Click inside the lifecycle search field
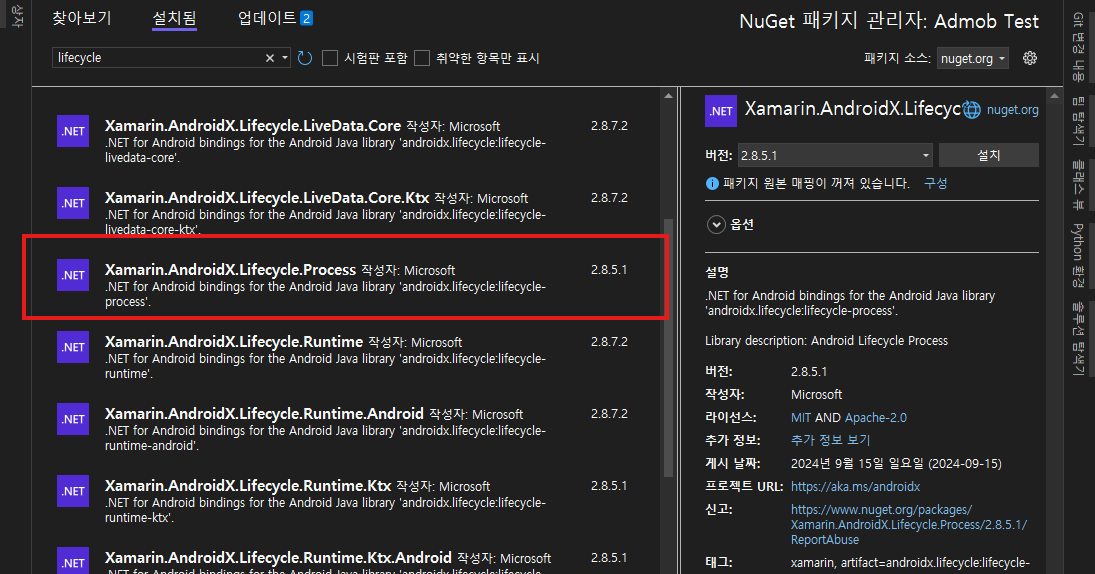This screenshot has height=574, width=1095. click(159, 58)
